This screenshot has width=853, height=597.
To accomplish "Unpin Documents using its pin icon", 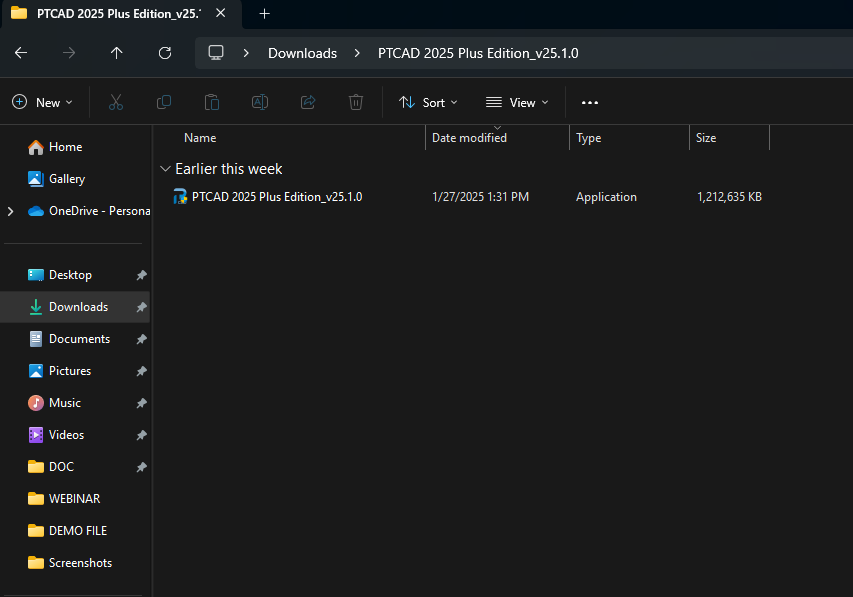I will [x=141, y=340].
